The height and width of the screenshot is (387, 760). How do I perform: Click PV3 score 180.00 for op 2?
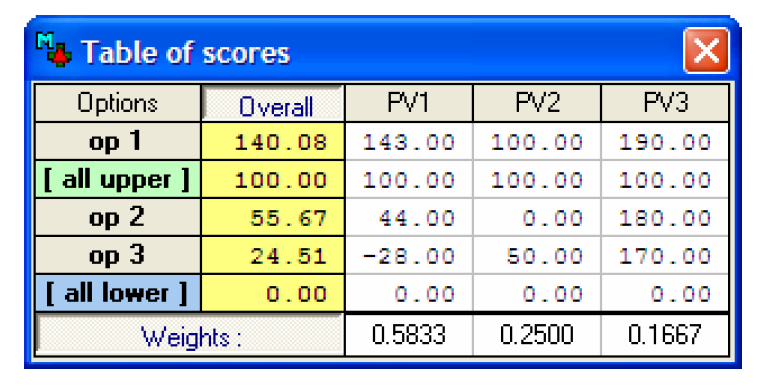pos(665,217)
